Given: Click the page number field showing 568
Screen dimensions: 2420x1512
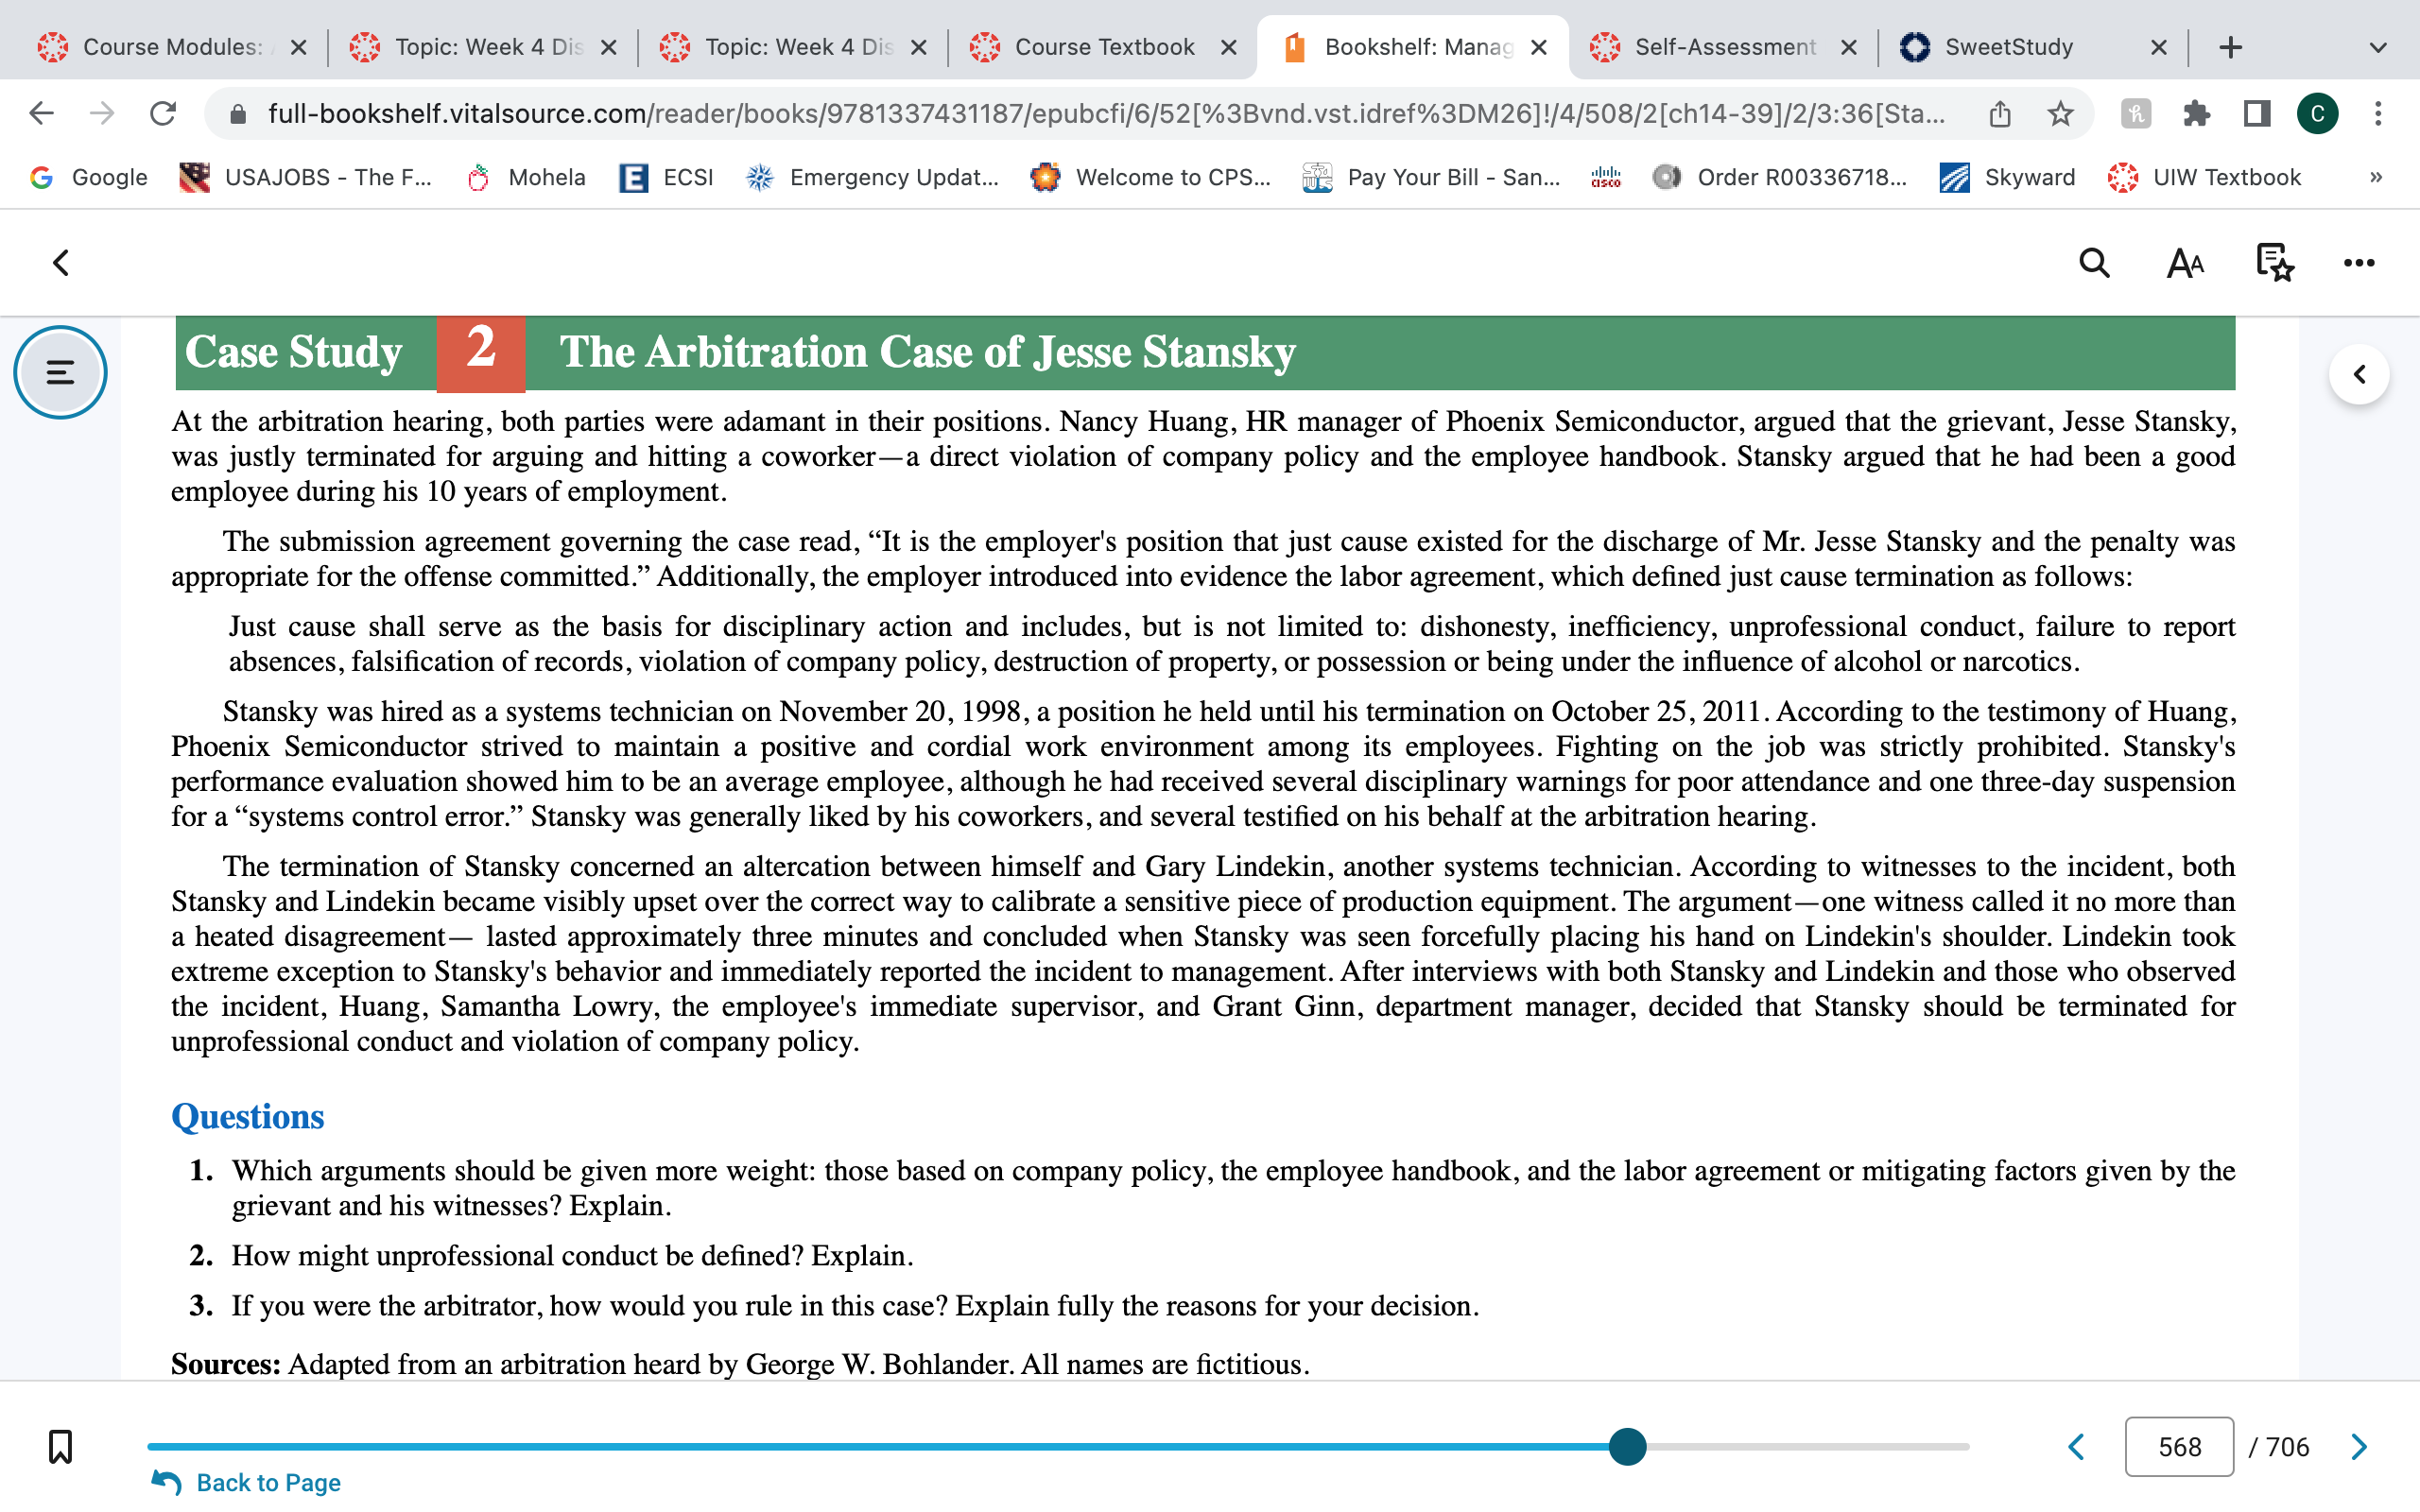Looking at the screenshot, I should (x=2179, y=1446).
